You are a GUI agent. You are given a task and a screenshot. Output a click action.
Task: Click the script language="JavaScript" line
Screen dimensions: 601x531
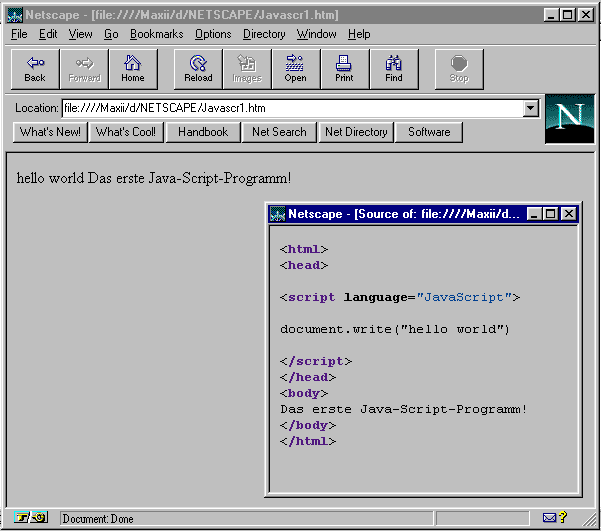click(400, 298)
